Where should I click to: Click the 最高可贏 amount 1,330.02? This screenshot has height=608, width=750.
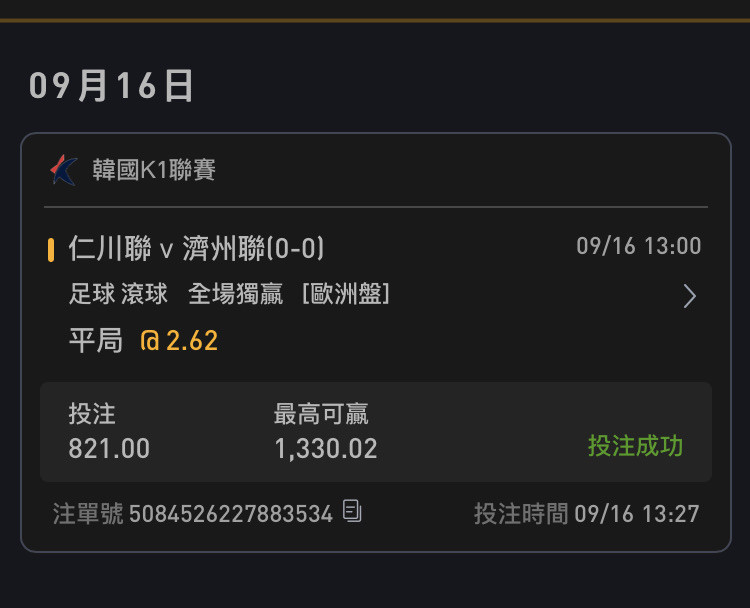pyautogui.click(x=326, y=449)
